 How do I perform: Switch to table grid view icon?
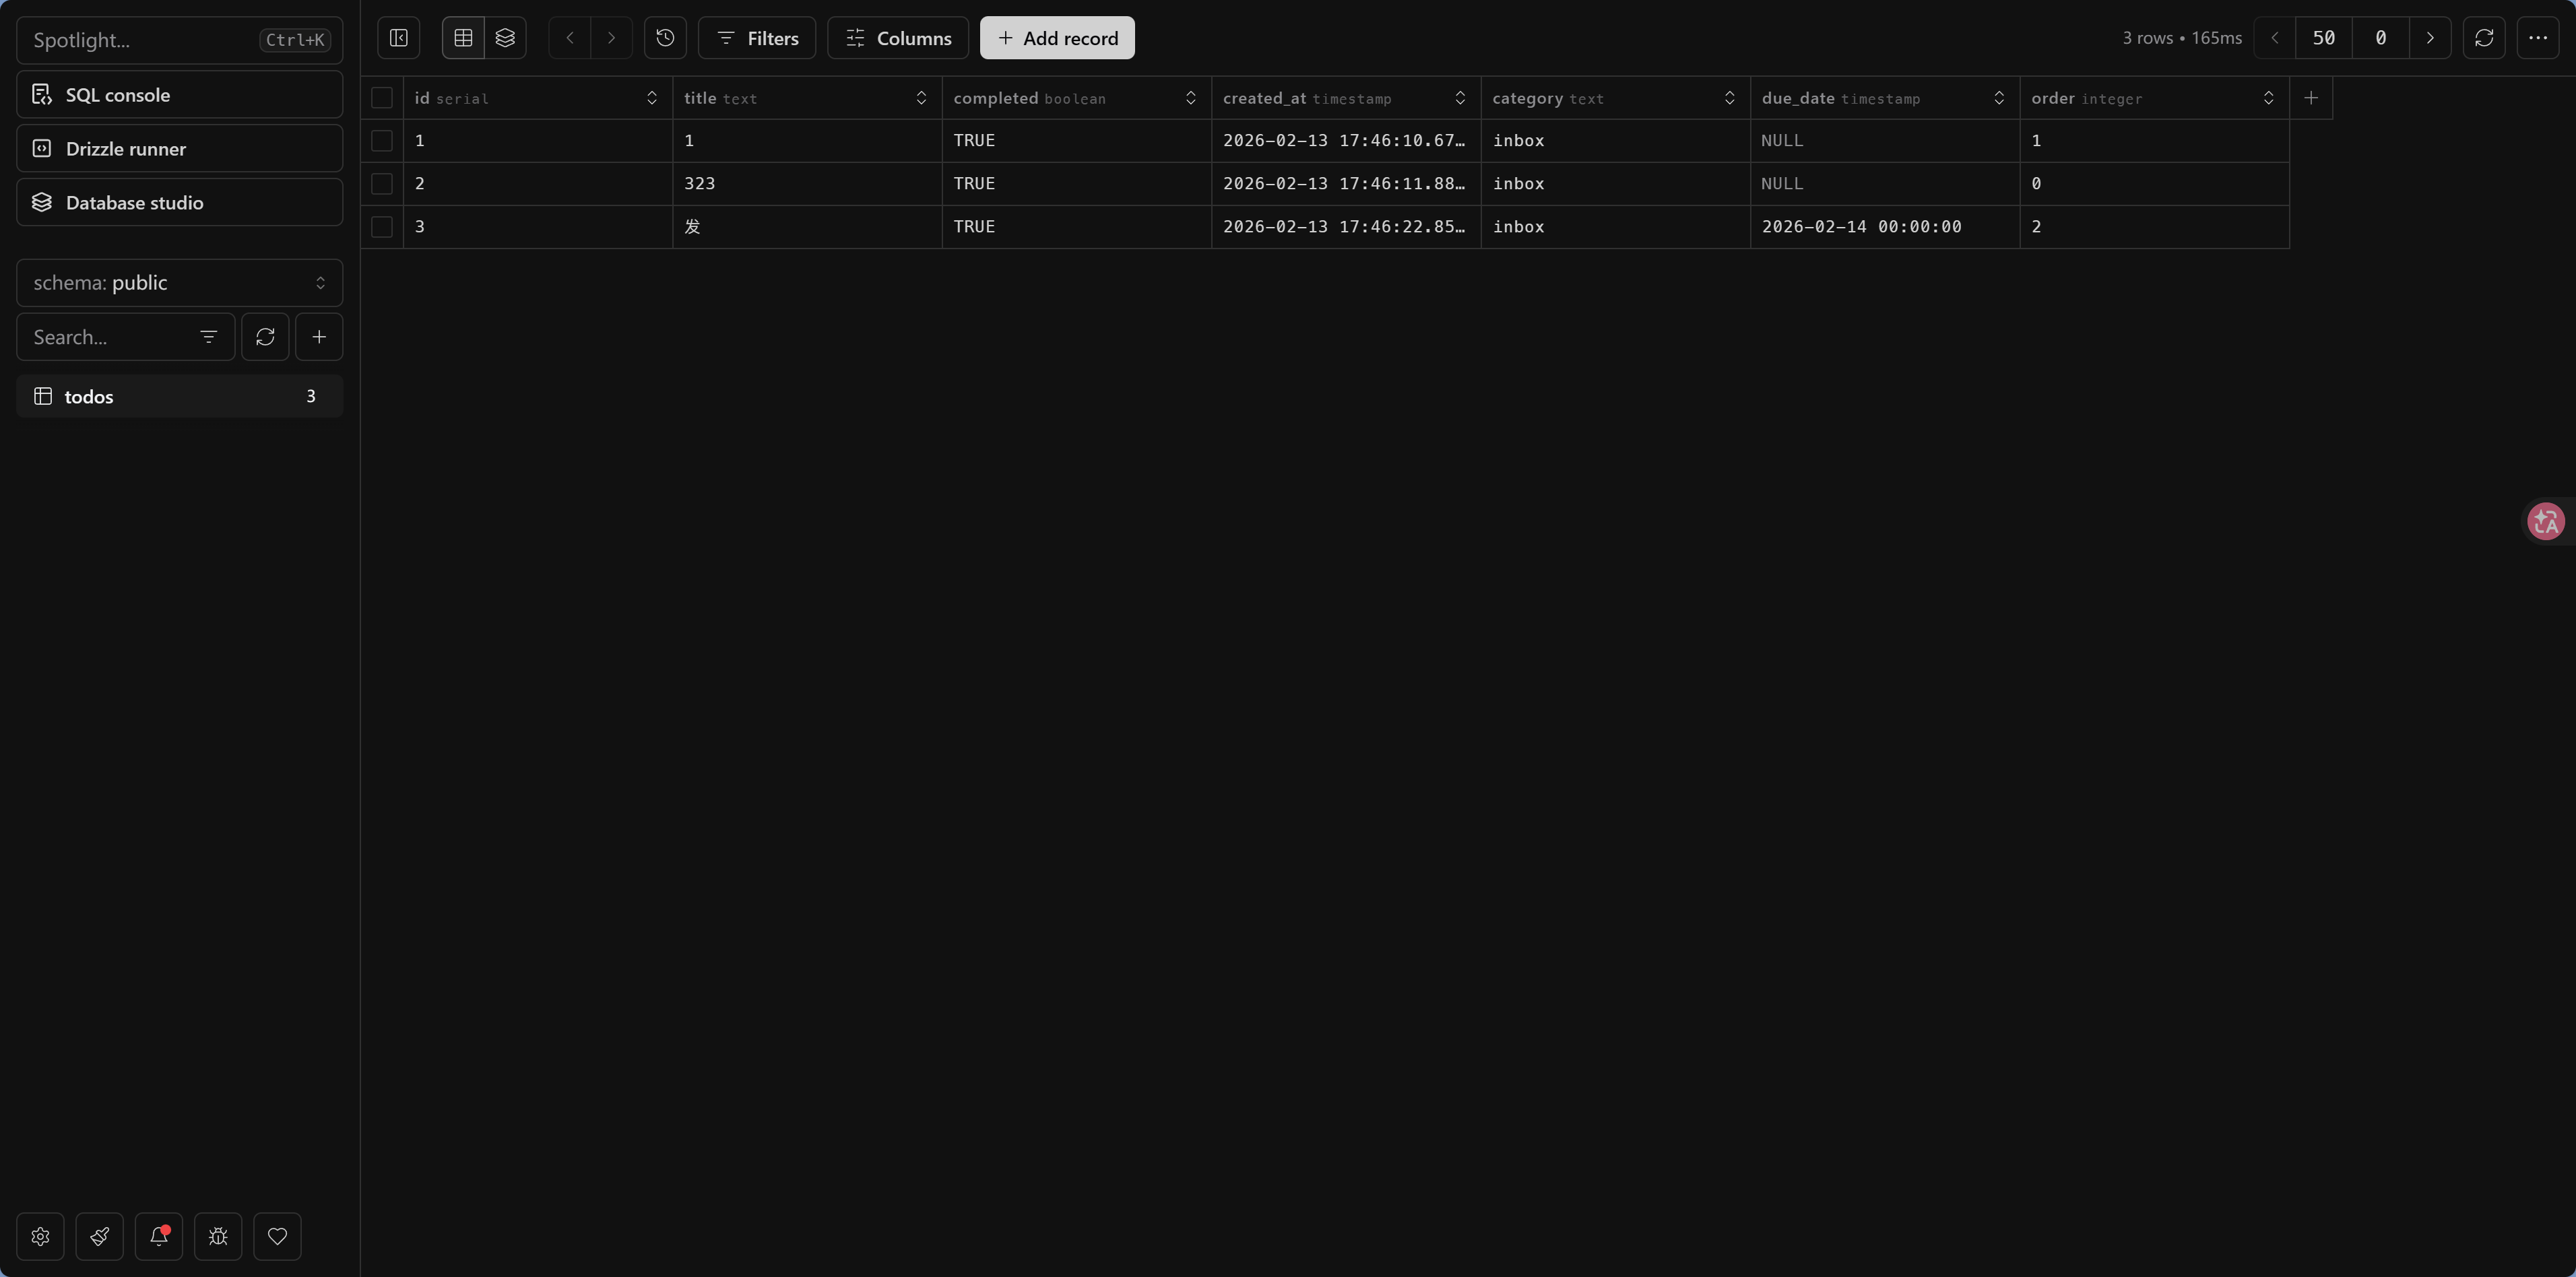tap(463, 38)
